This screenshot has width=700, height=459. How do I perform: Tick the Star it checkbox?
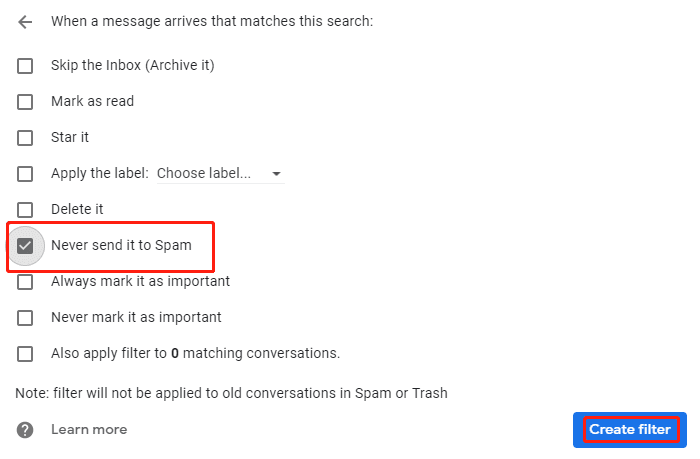(x=25, y=138)
